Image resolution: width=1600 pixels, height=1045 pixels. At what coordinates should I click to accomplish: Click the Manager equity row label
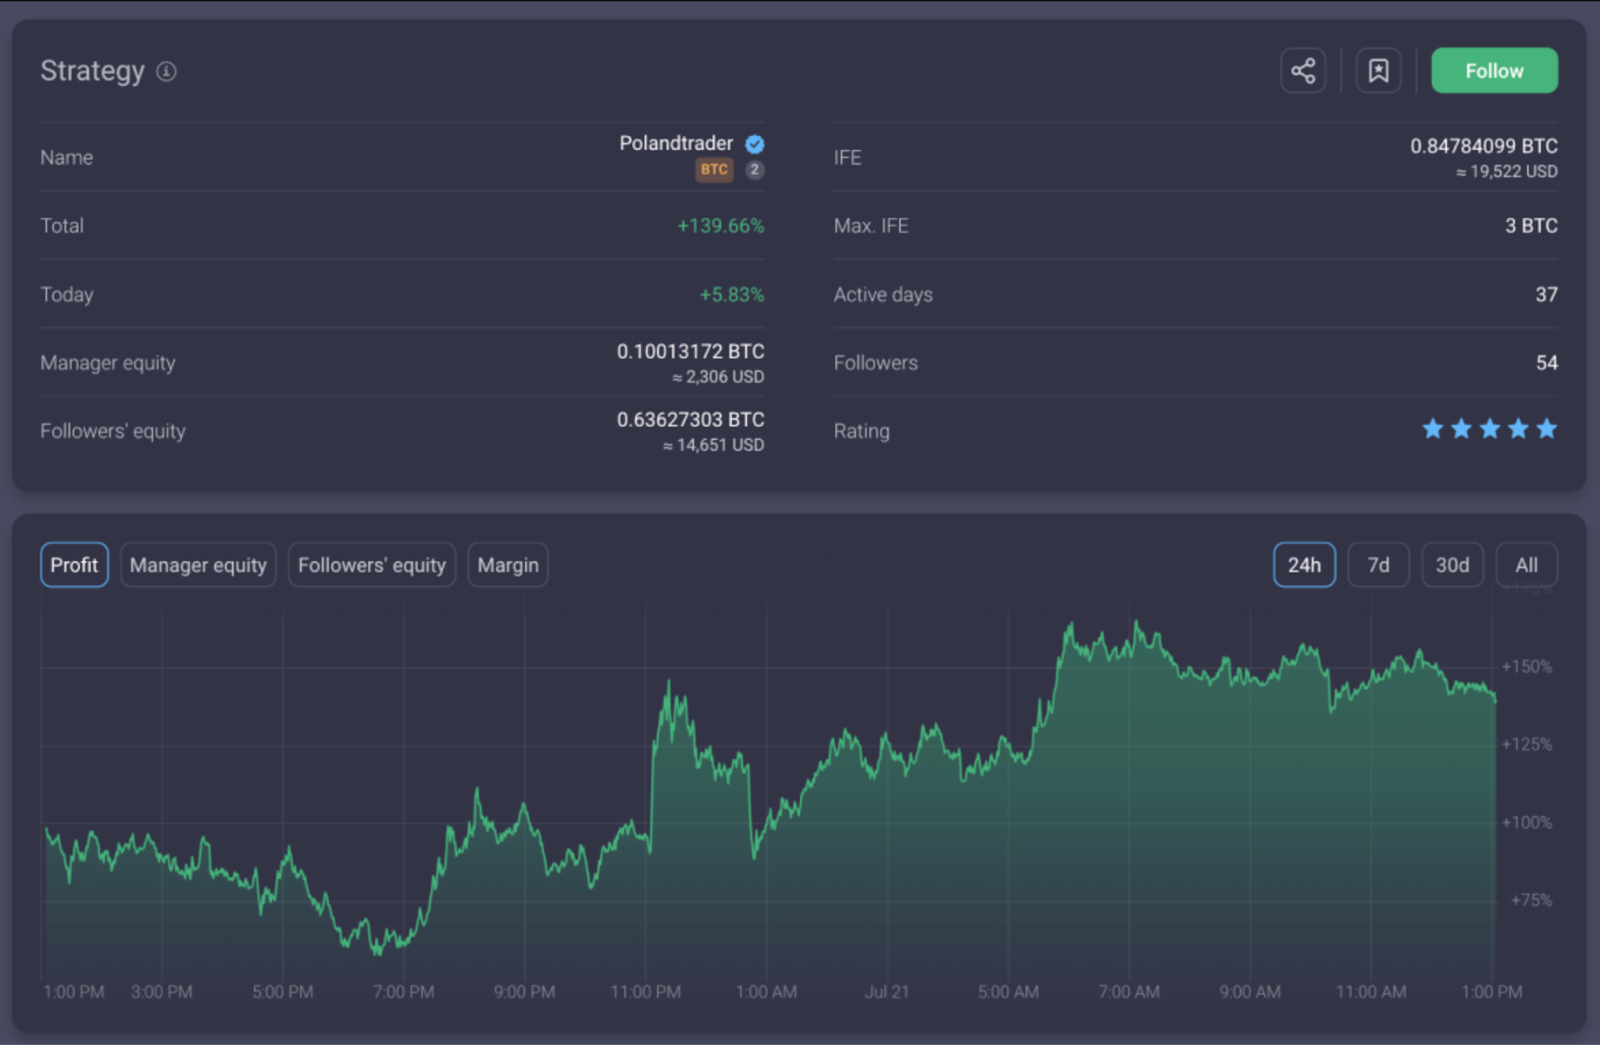(x=108, y=363)
